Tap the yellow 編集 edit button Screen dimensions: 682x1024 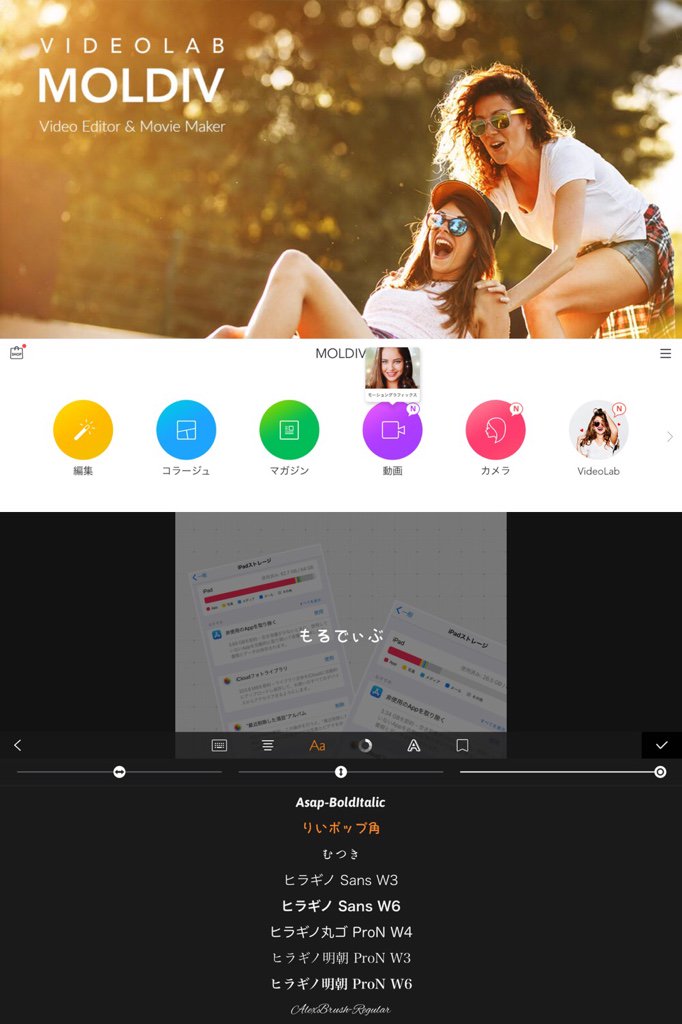pos(83,430)
